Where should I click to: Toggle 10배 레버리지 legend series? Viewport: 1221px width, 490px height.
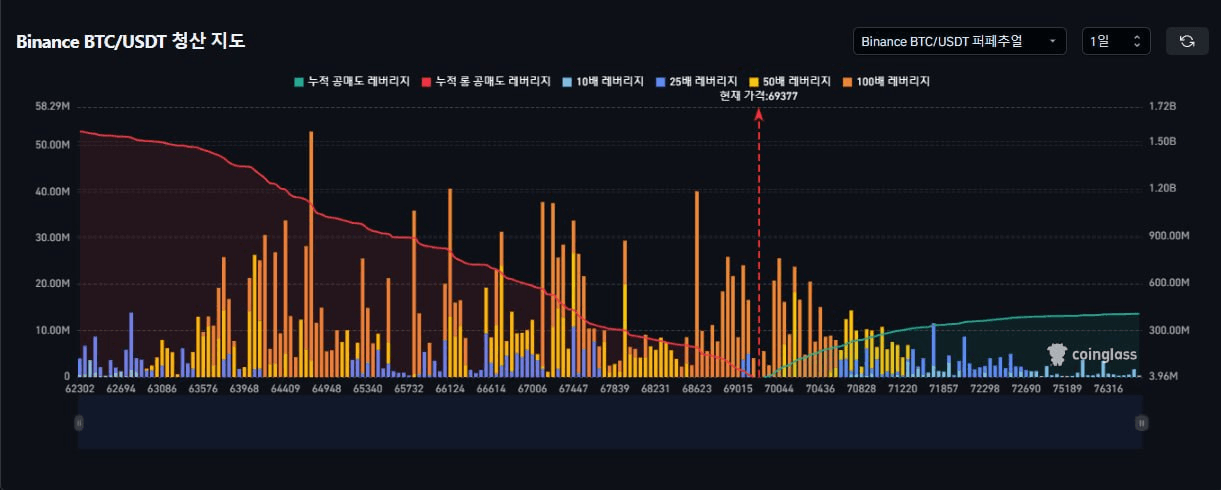tap(605, 81)
